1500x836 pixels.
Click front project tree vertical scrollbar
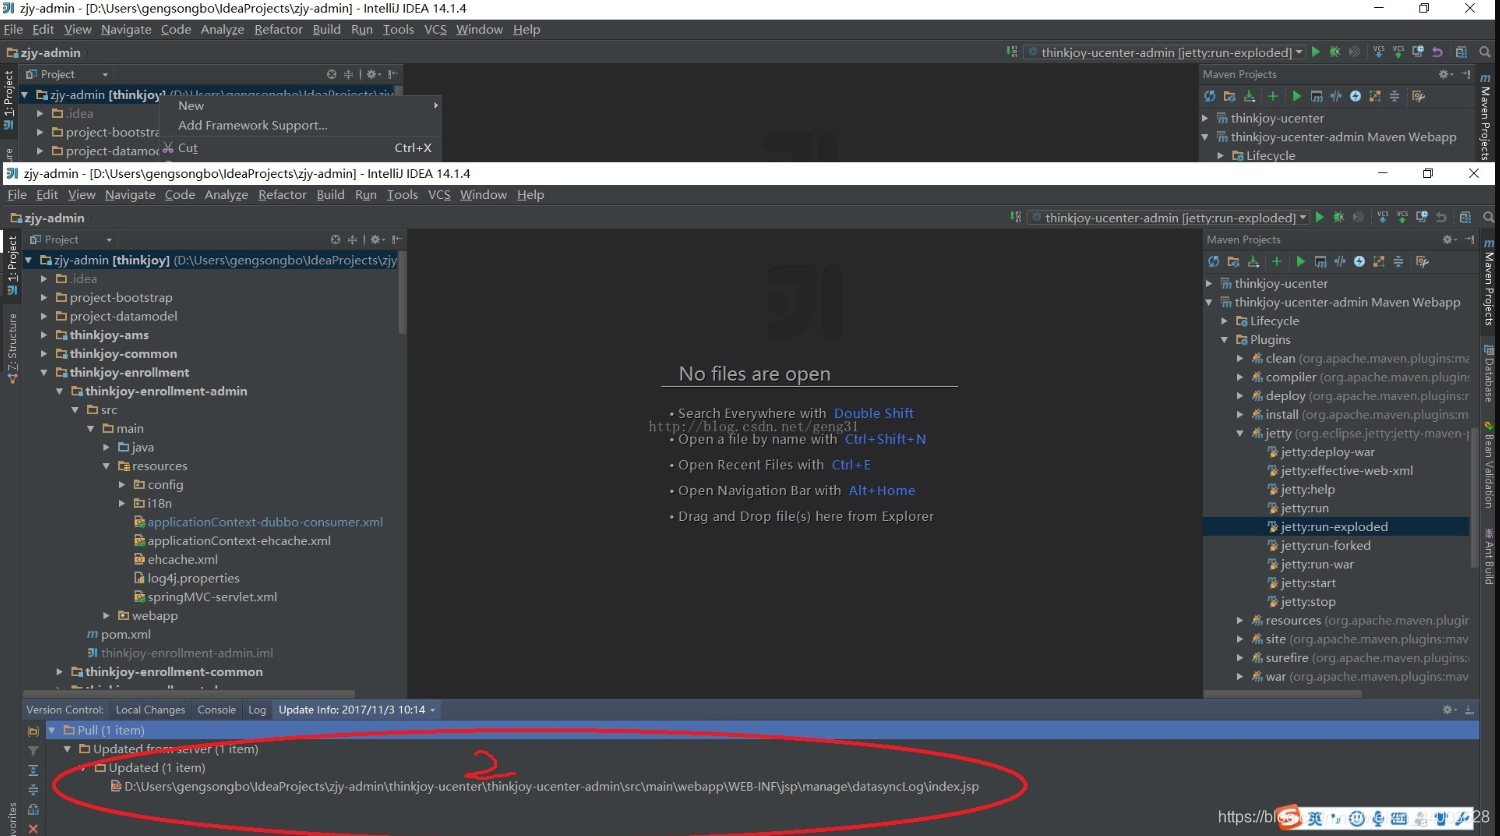coord(402,292)
